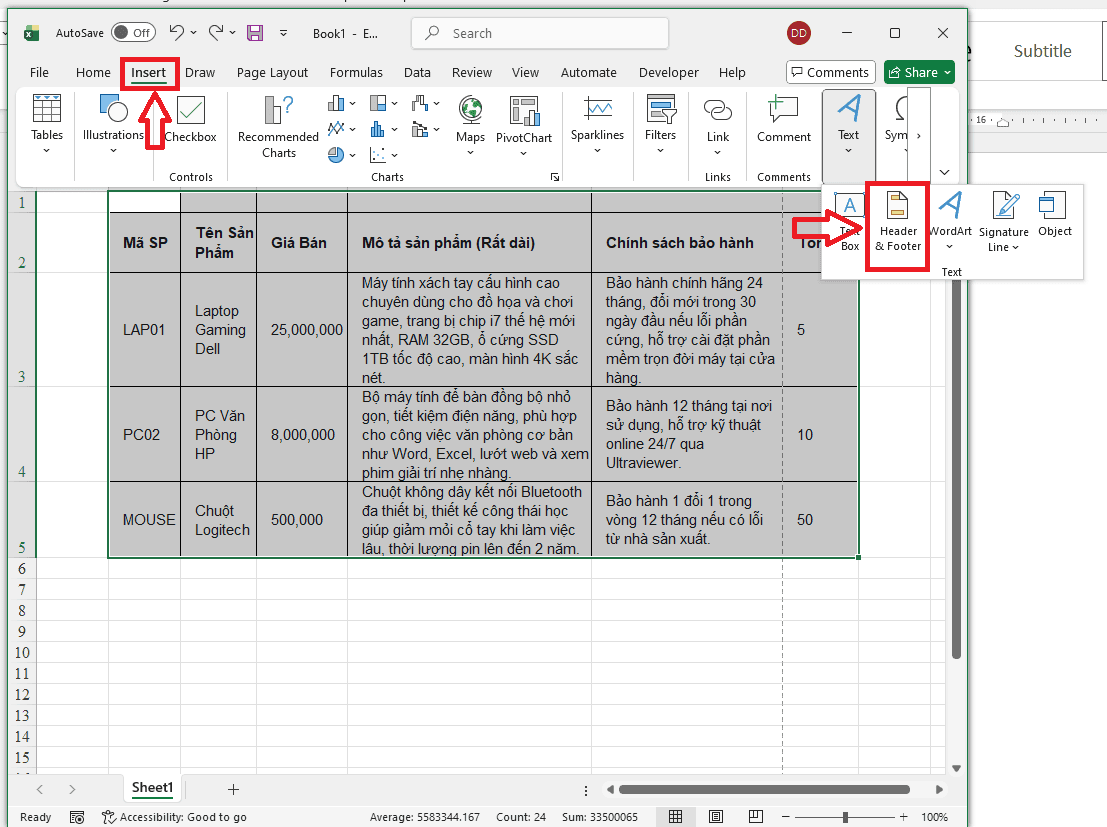Switch to Page Break Preview
1107x827 pixels.
(755, 816)
